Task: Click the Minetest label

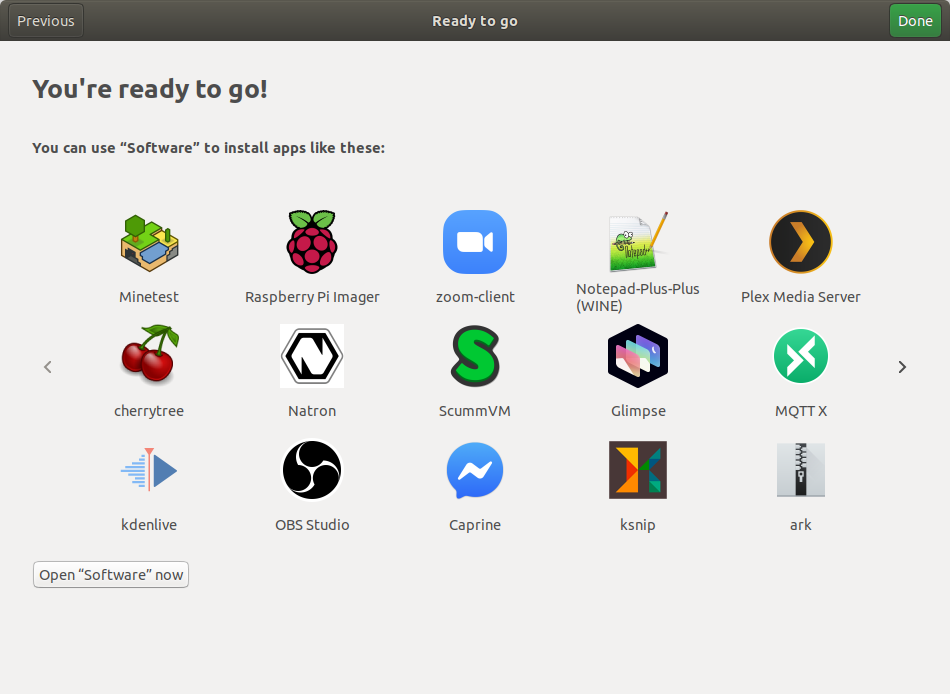Action: 149,297
